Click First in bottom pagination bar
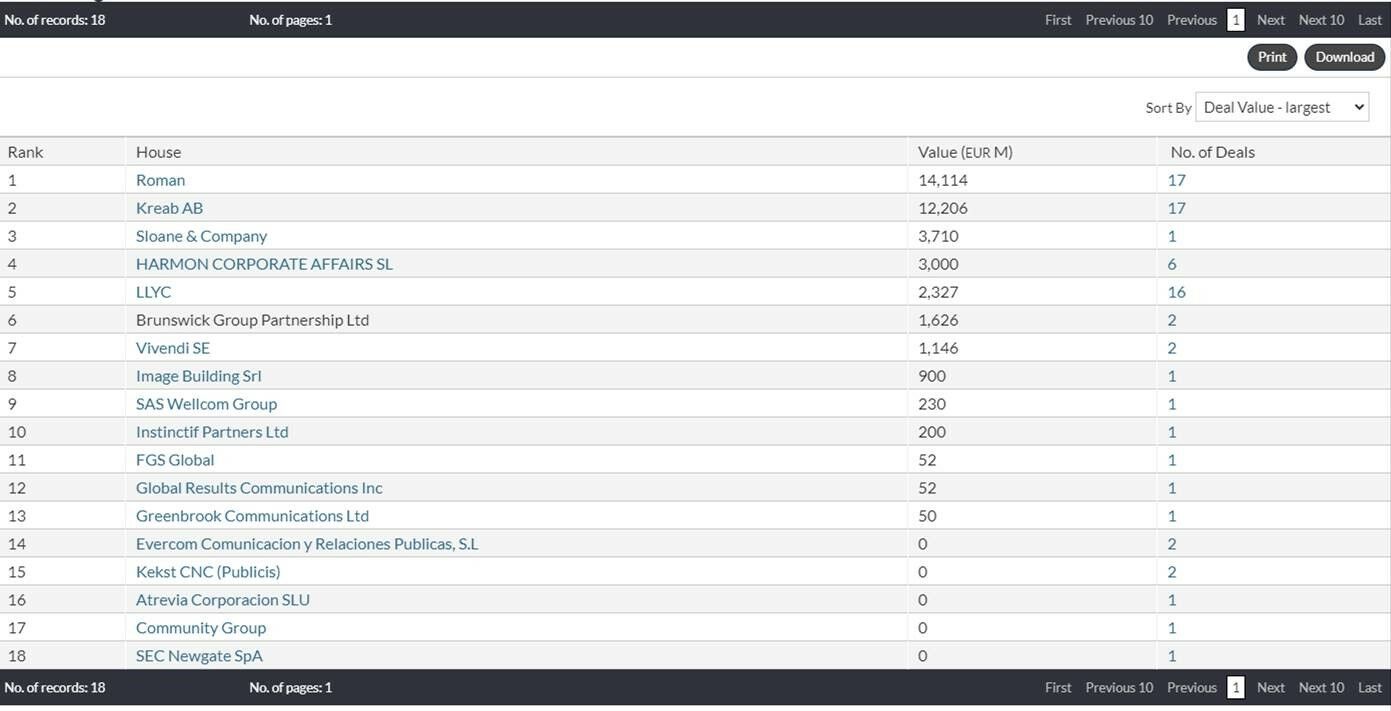This screenshot has width=1391, height=711. tap(1058, 688)
